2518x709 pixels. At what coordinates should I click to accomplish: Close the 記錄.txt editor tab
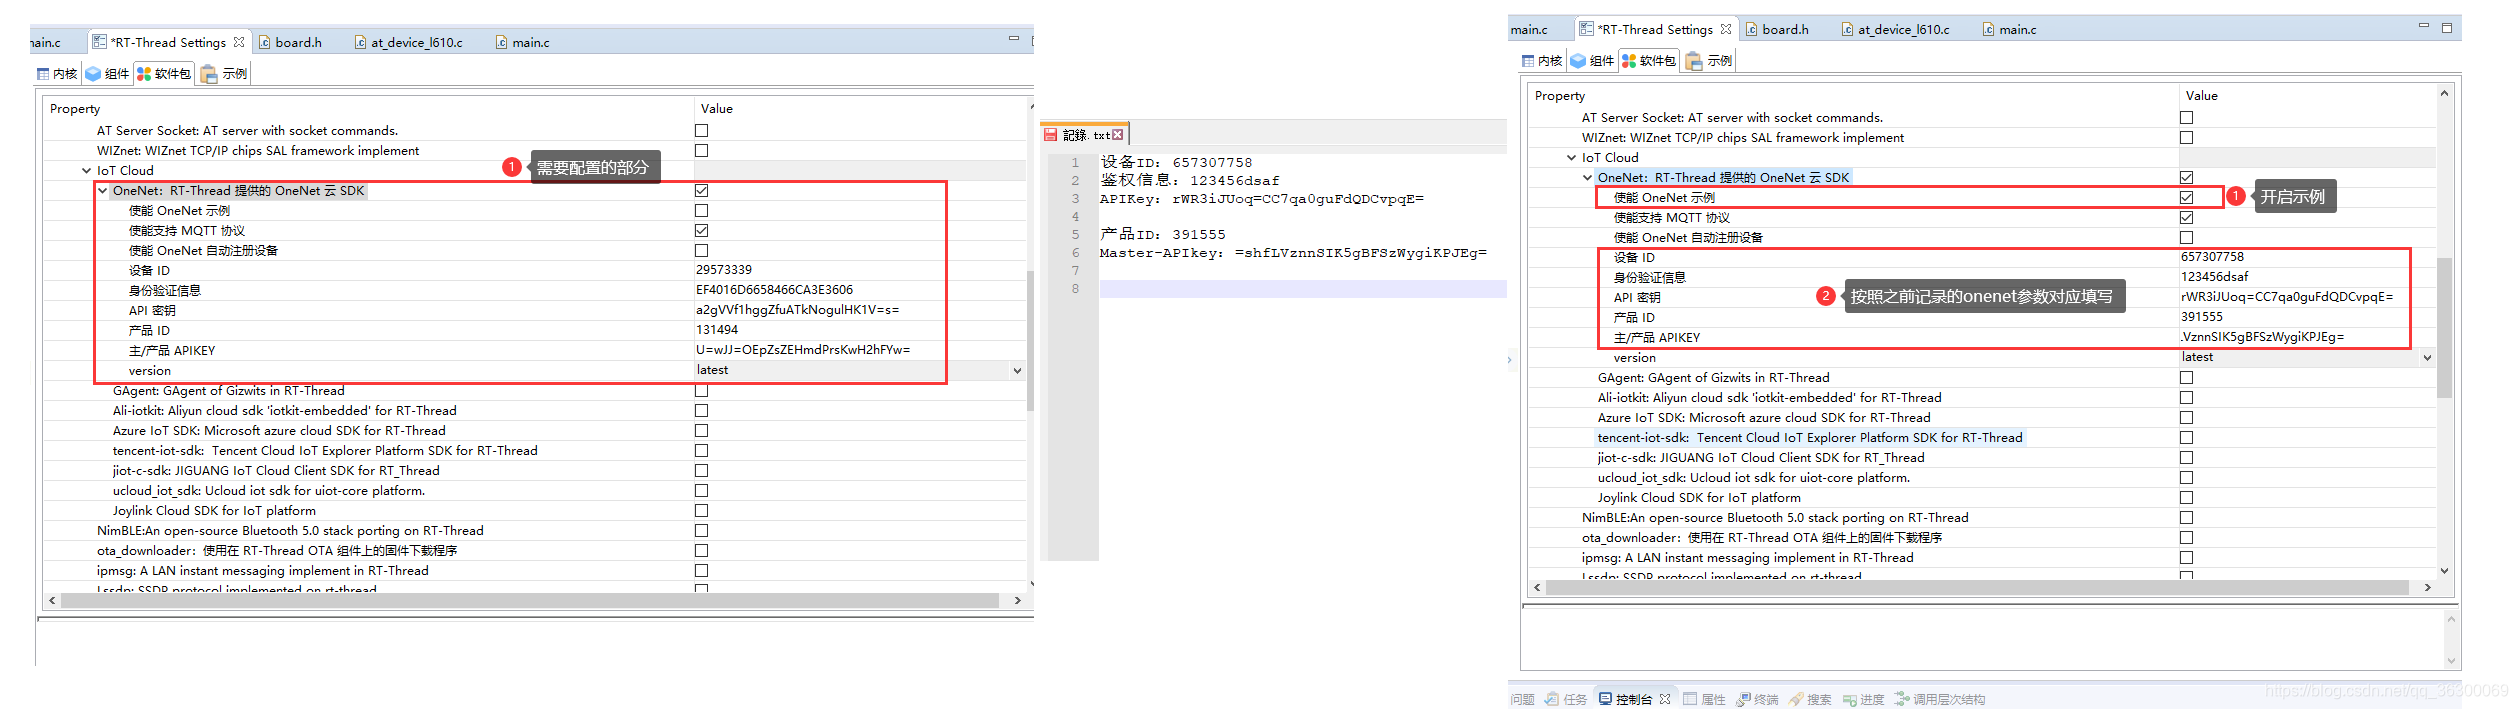click(1118, 135)
